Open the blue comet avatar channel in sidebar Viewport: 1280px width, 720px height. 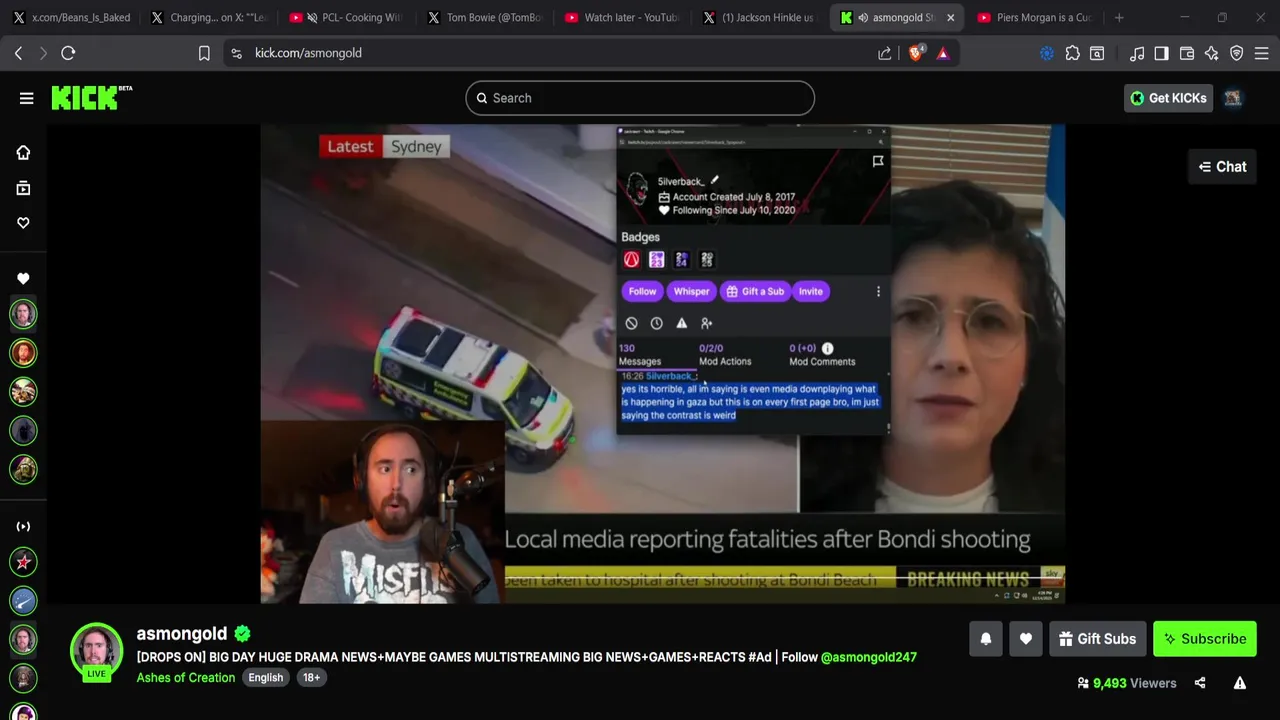pyautogui.click(x=23, y=600)
